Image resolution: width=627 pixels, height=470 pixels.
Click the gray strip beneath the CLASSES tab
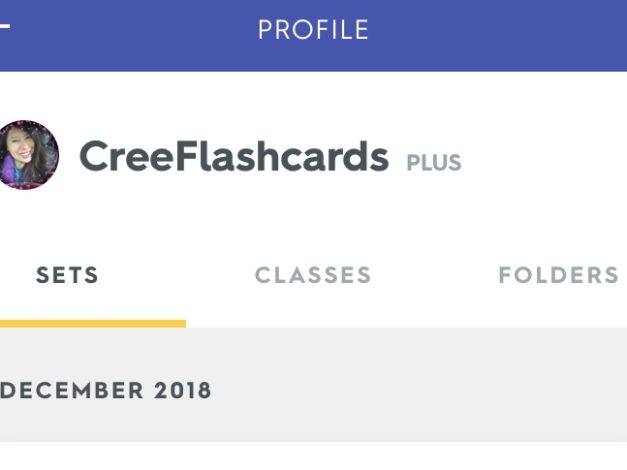[x=313, y=340]
